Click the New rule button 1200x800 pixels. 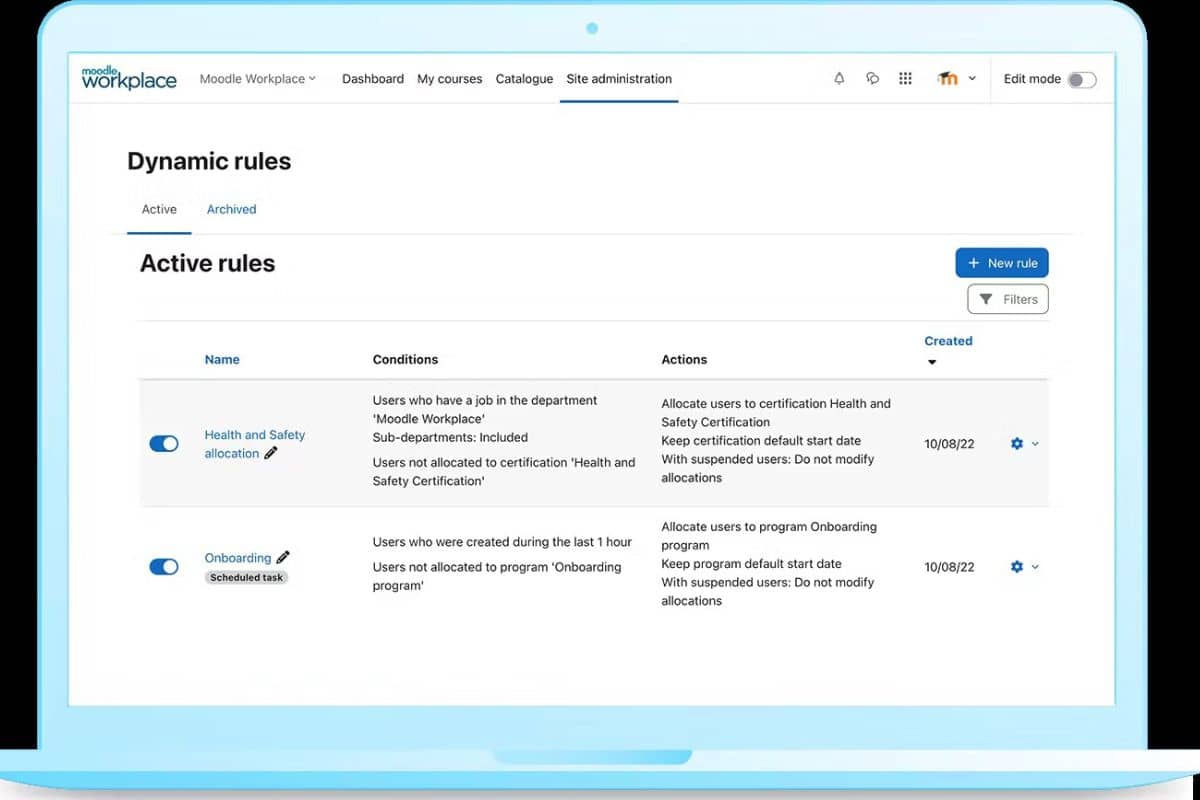tap(1002, 263)
